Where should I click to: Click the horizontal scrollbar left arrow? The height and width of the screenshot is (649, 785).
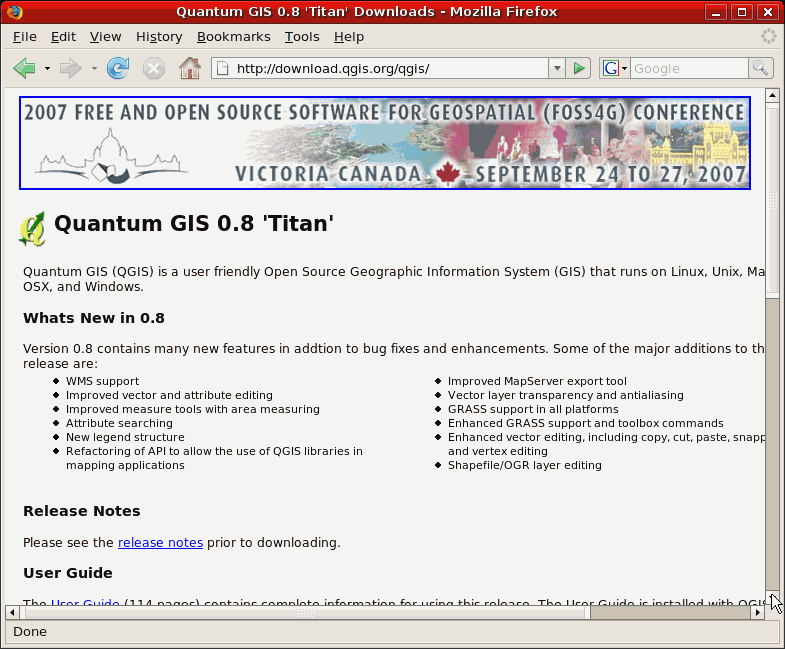pyautogui.click(x=12, y=612)
